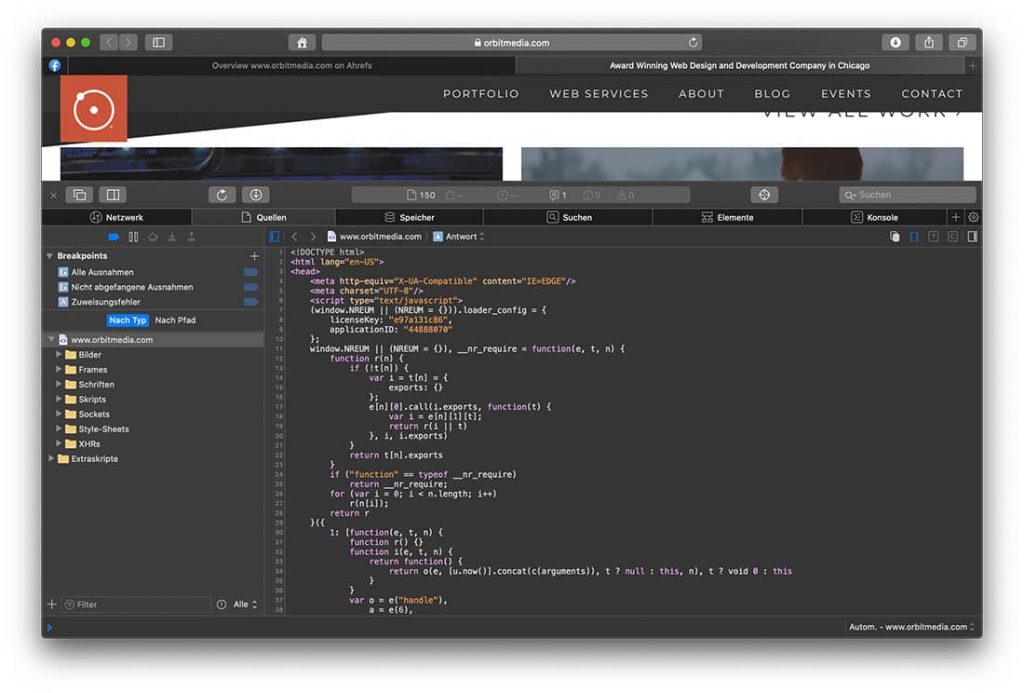Toggle code coverage C button

(x=953, y=236)
